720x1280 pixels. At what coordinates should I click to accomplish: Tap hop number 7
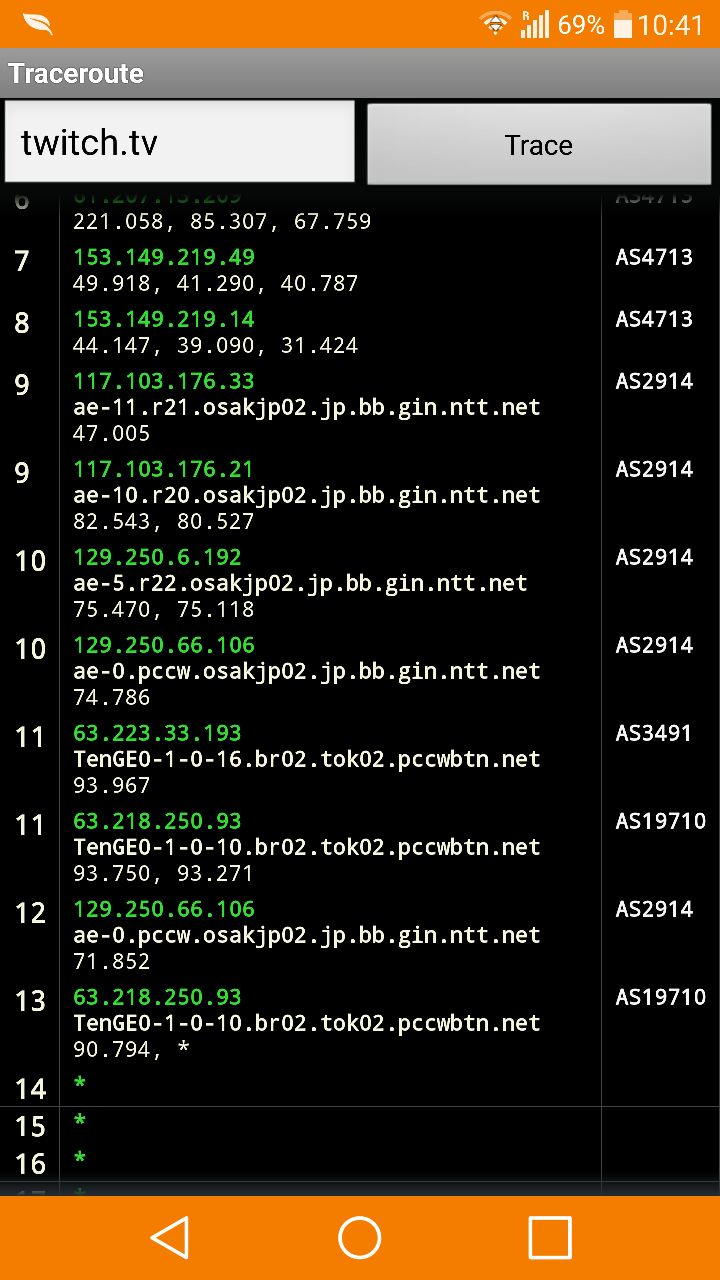coord(22,261)
